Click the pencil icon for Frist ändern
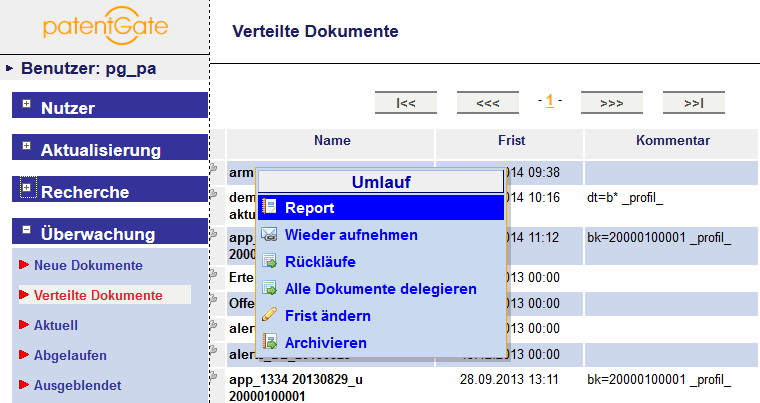The image size is (760, 403). pyautogui.click(x=268, y=316)
